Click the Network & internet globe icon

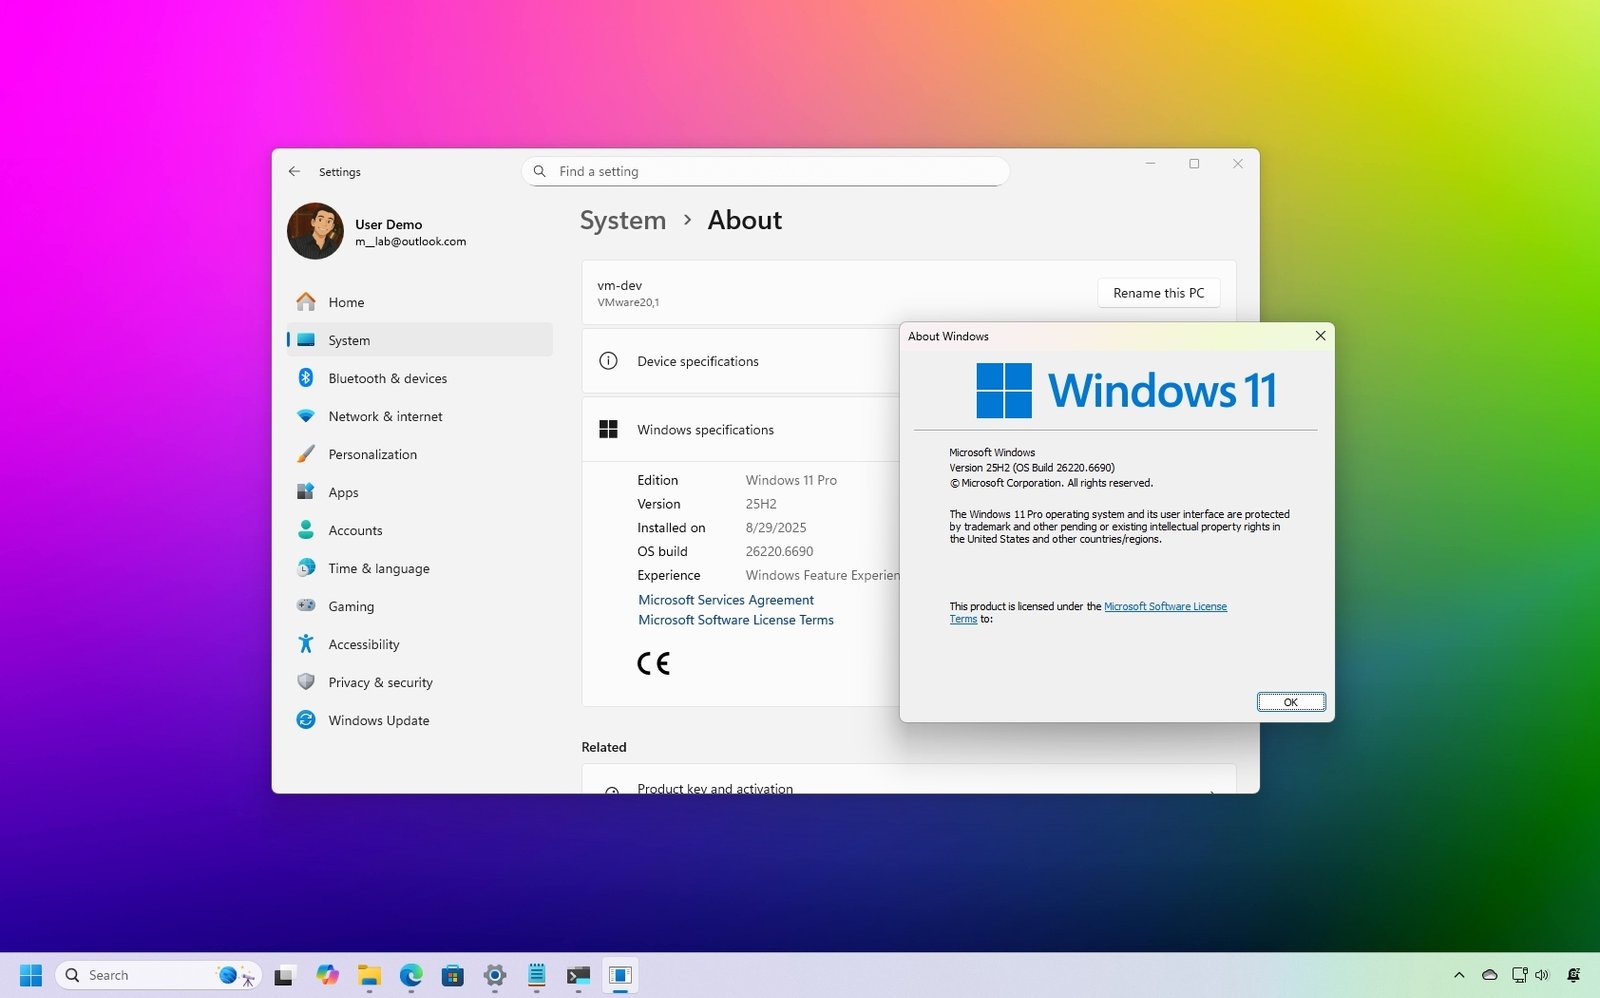307,416
